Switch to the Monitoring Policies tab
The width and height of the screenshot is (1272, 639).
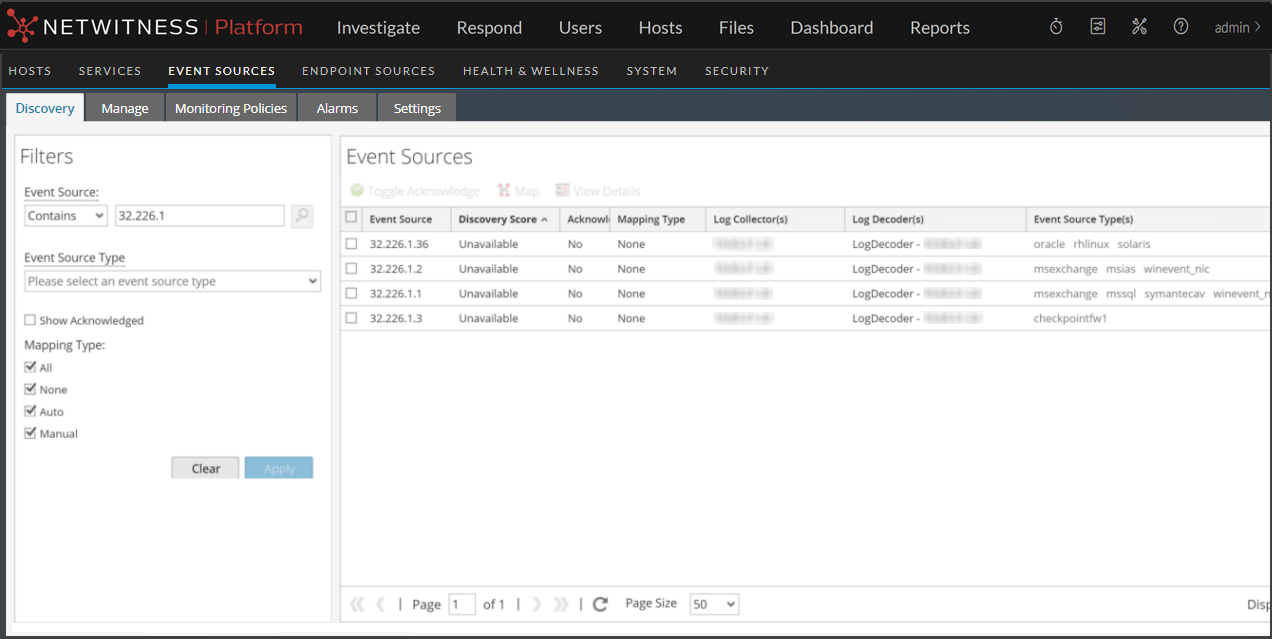231,108
